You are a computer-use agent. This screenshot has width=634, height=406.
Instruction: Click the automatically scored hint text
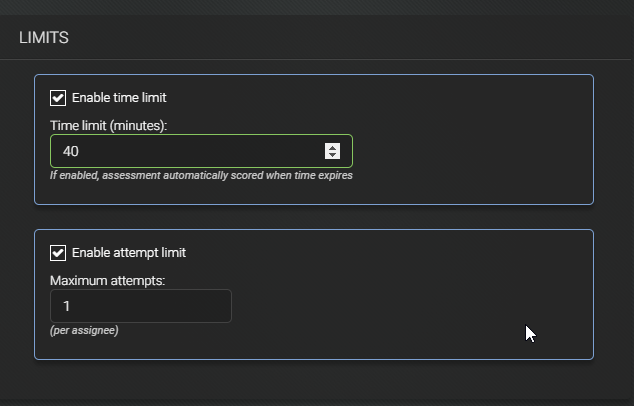tap(201, 176)
